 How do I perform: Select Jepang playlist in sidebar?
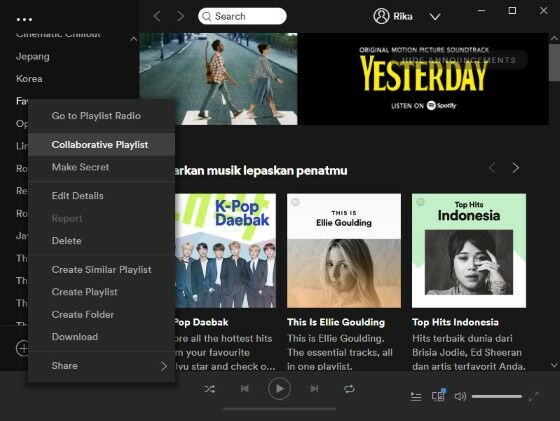pos(33,56)
